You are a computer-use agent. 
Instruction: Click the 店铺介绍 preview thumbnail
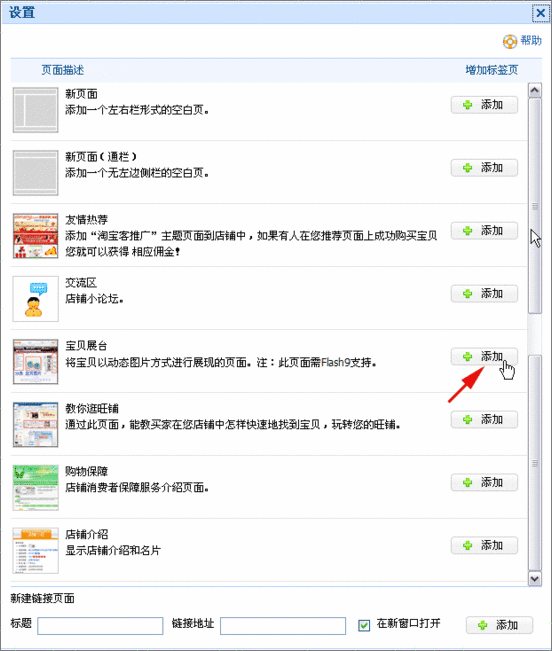tap(35, 551)
